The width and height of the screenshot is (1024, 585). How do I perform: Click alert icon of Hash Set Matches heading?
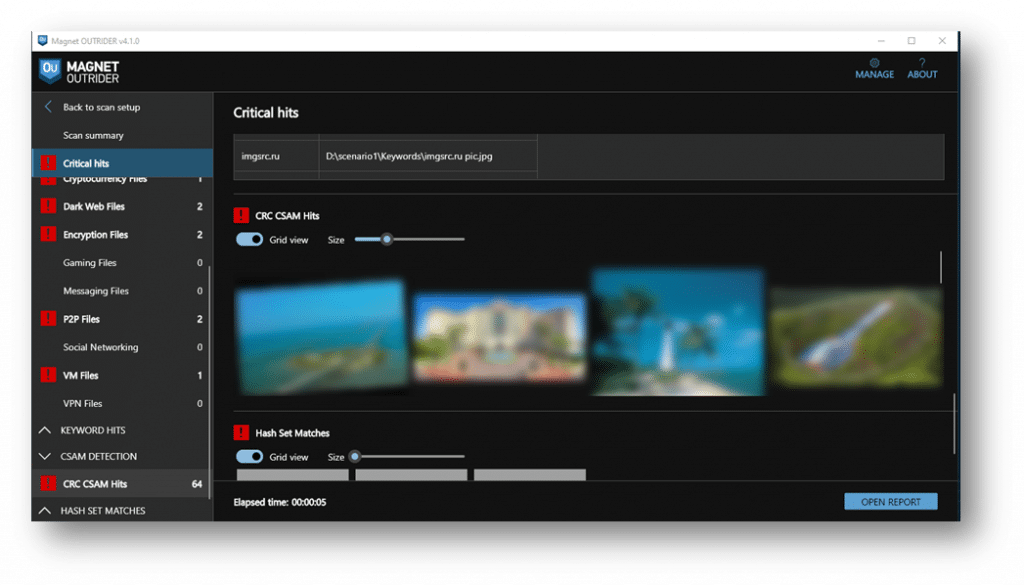241,432
